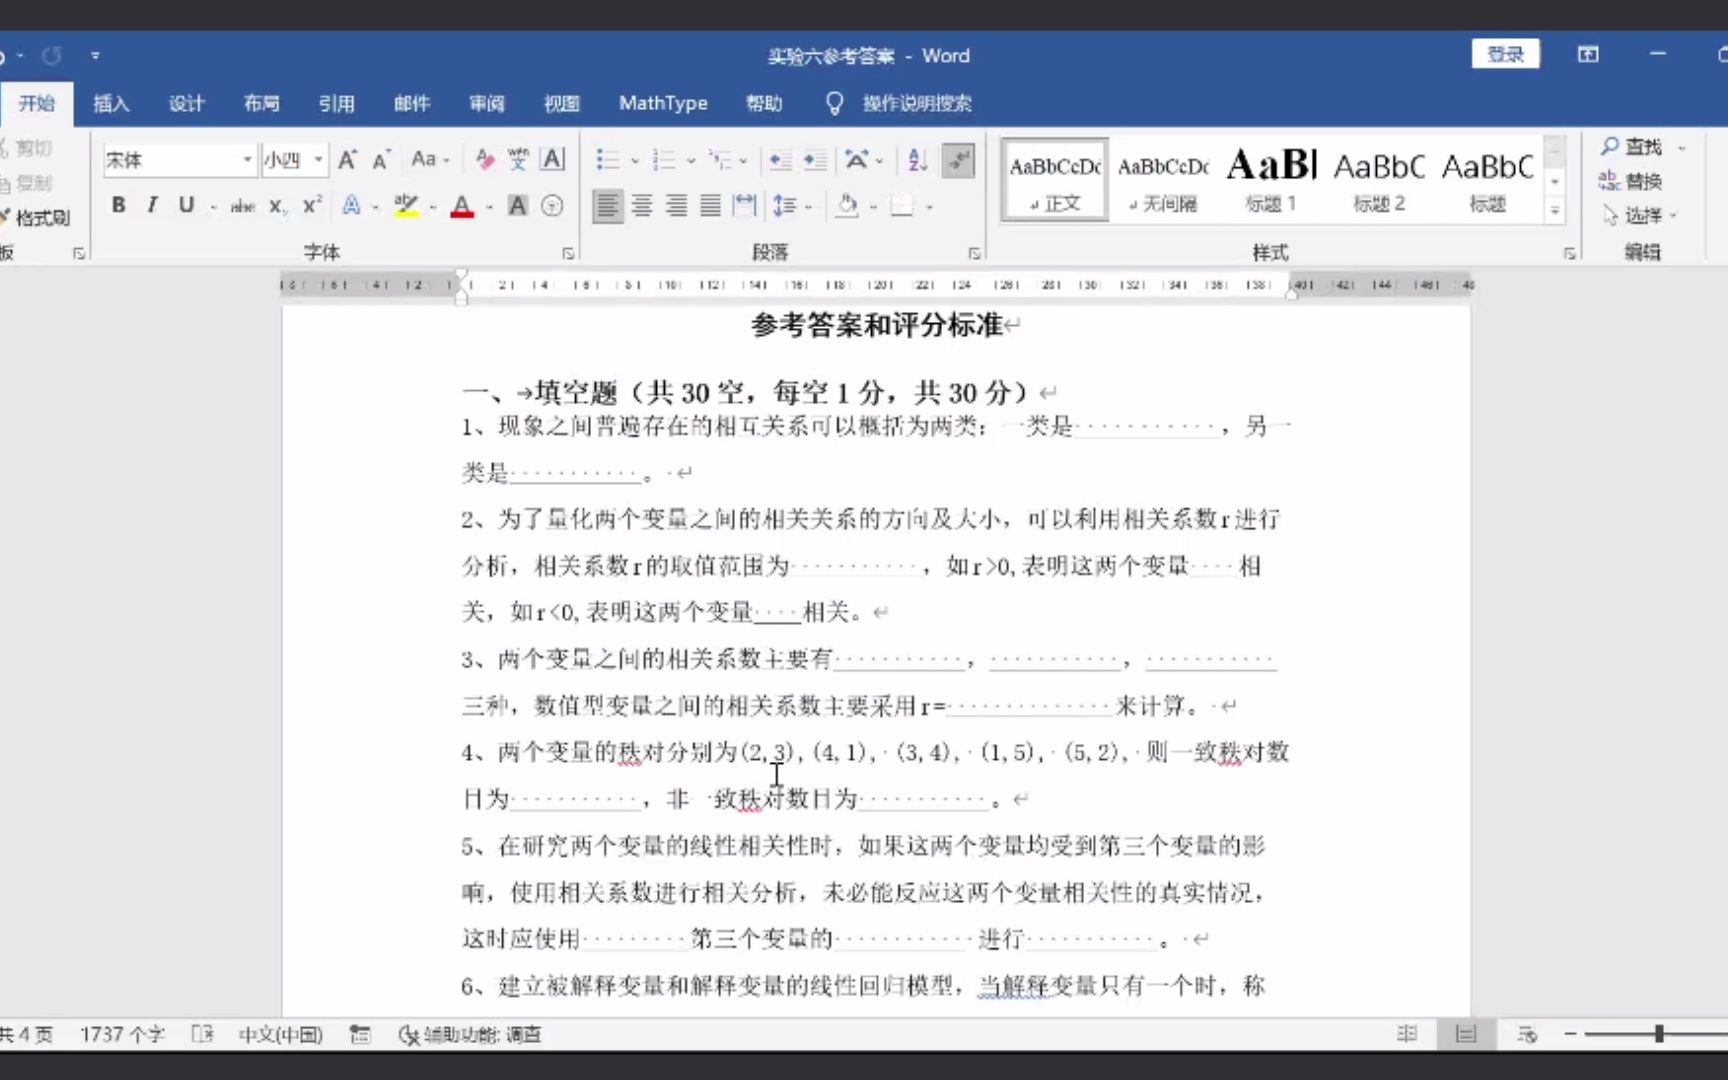Click the zoom slider handle
The image size is (1728, 1080).
pos(1659,1034)
